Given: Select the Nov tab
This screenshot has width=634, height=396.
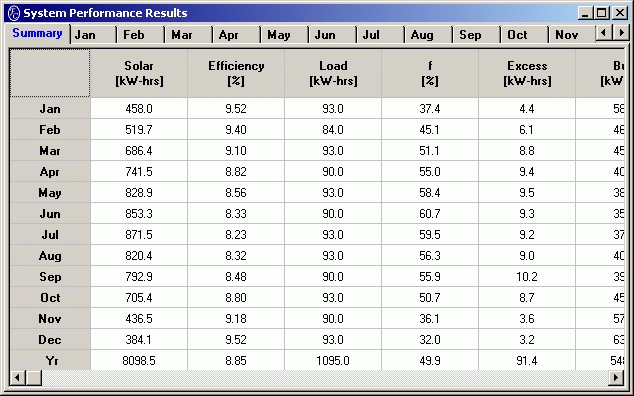Looking at the screenshot, I should (x=572, y=35).
